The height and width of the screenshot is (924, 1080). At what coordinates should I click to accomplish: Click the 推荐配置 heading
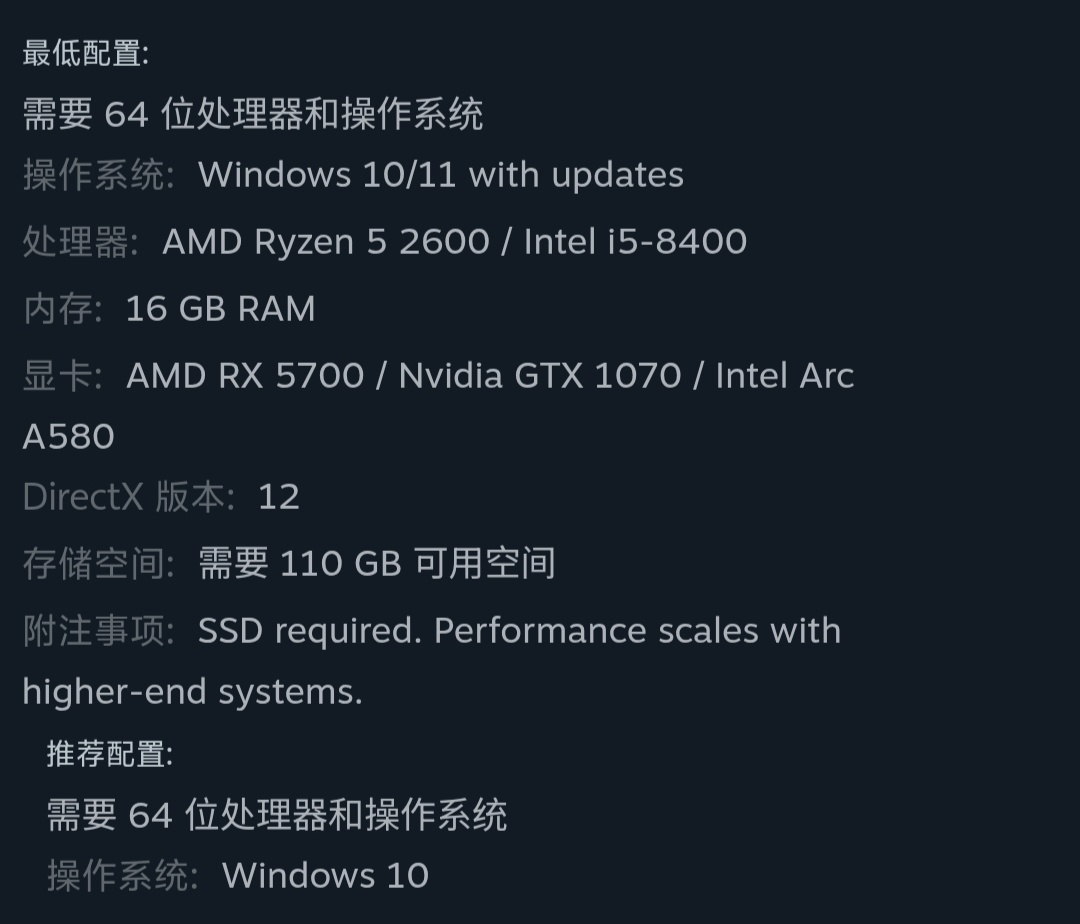109,754
